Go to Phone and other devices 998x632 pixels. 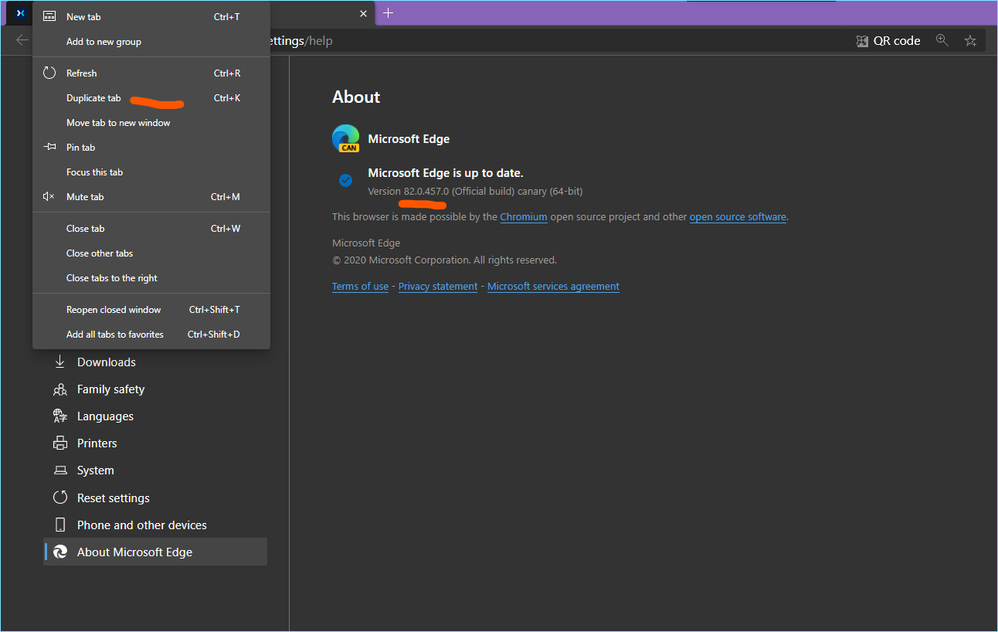click(155, 525)
